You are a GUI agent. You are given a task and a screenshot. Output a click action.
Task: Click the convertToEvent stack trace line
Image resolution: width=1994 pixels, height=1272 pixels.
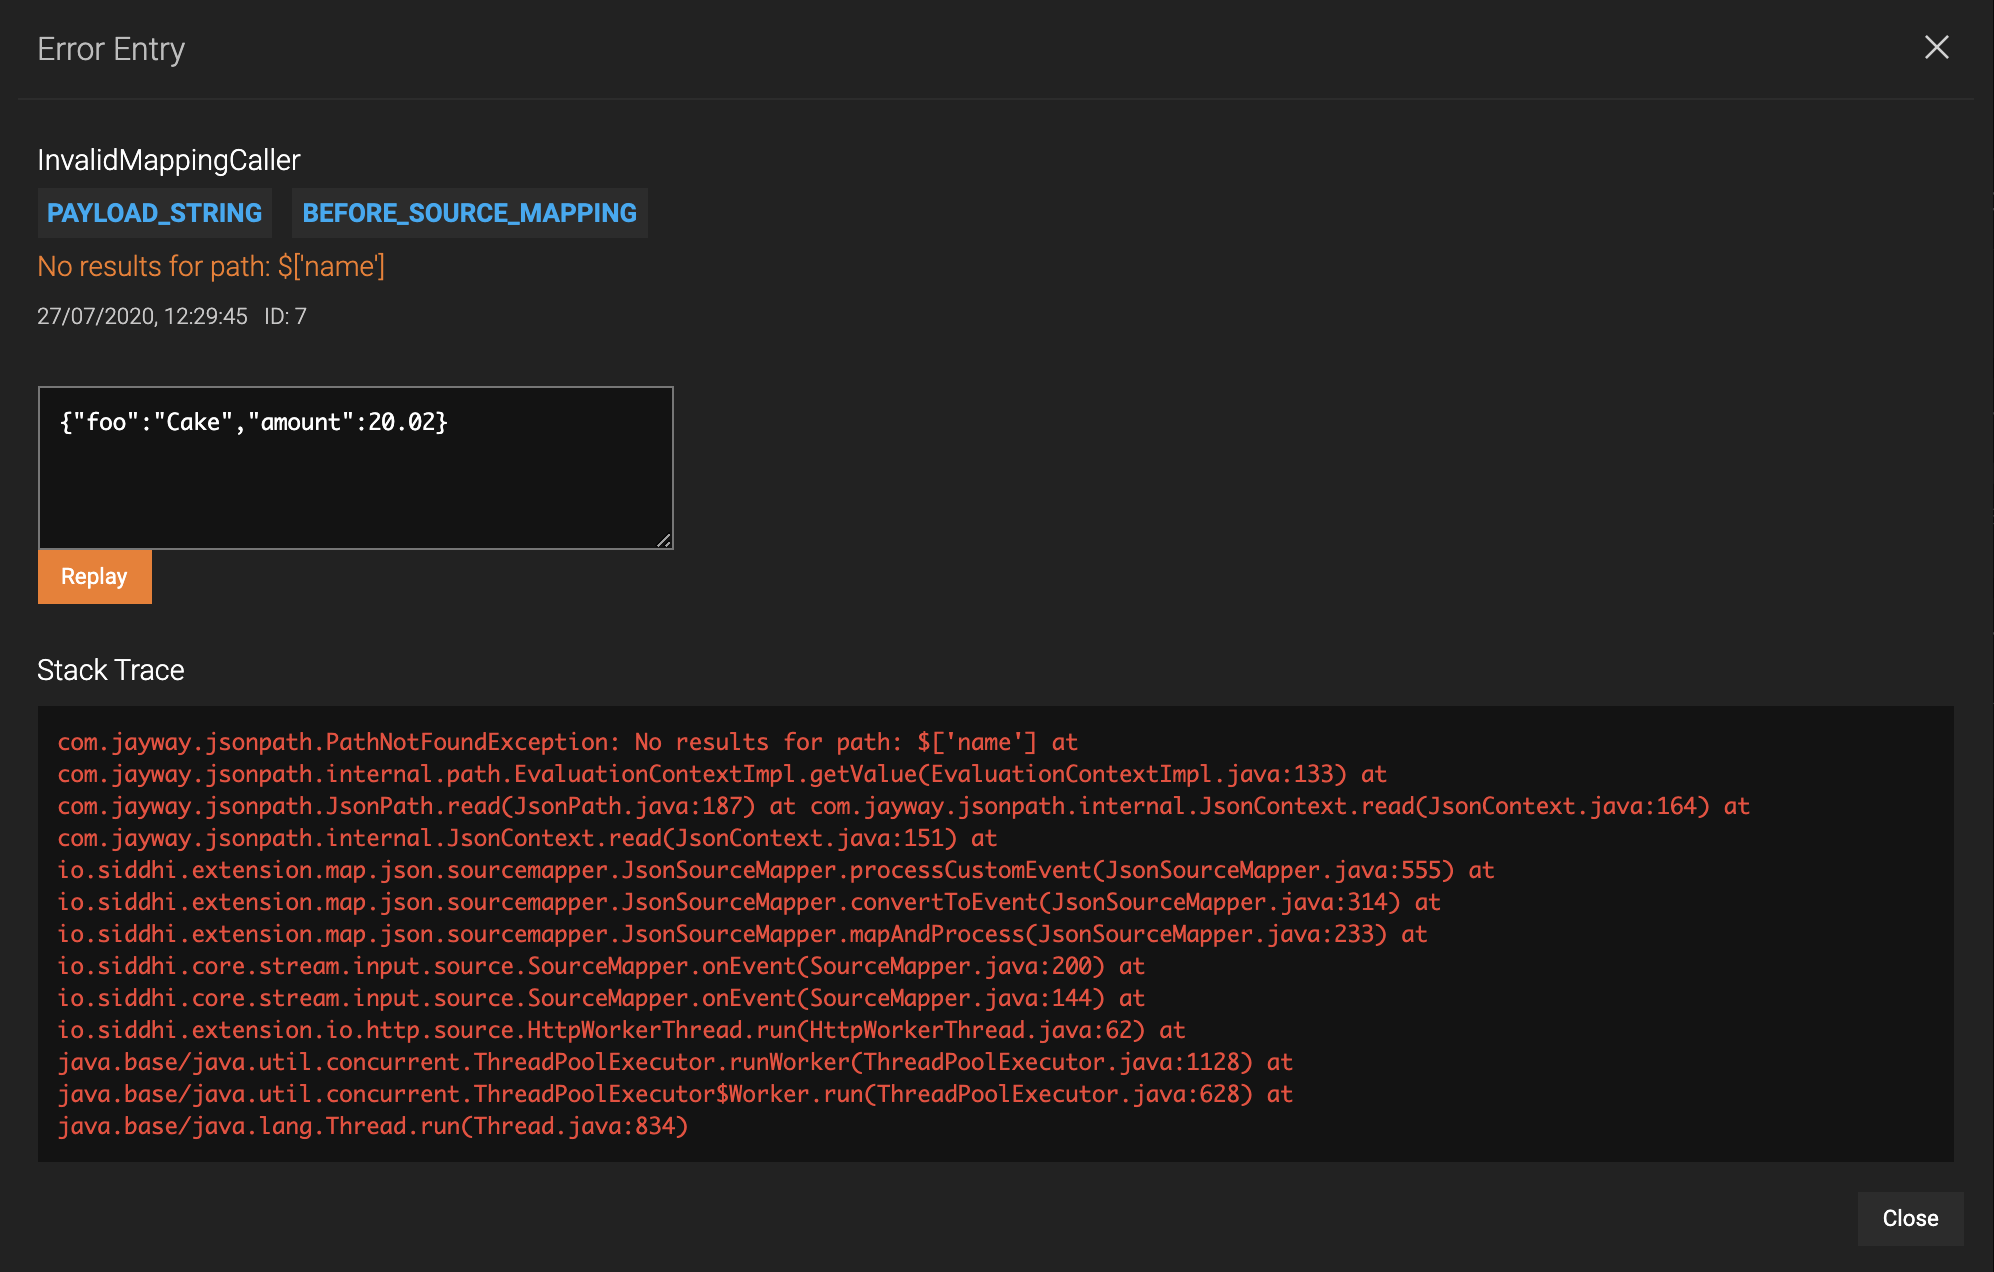(x=748, y=902)
